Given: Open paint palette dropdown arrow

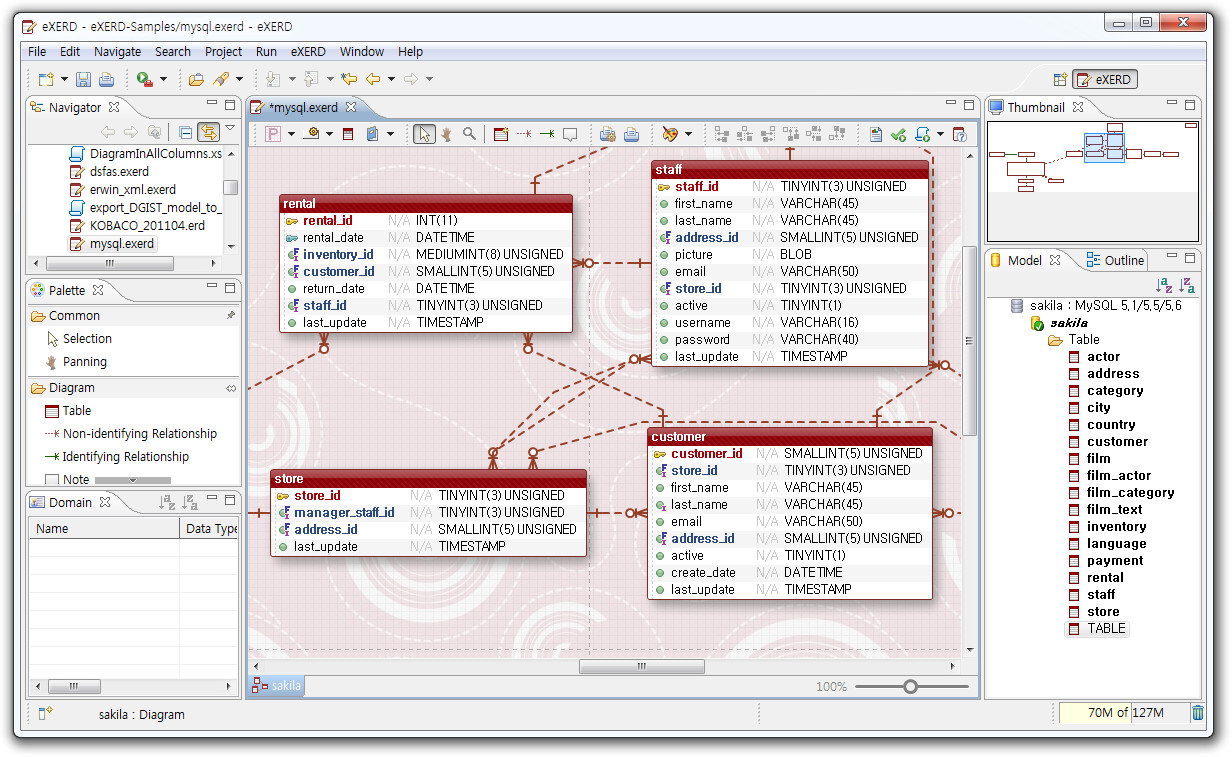Looking at the screenshot, I should point(688,134).
